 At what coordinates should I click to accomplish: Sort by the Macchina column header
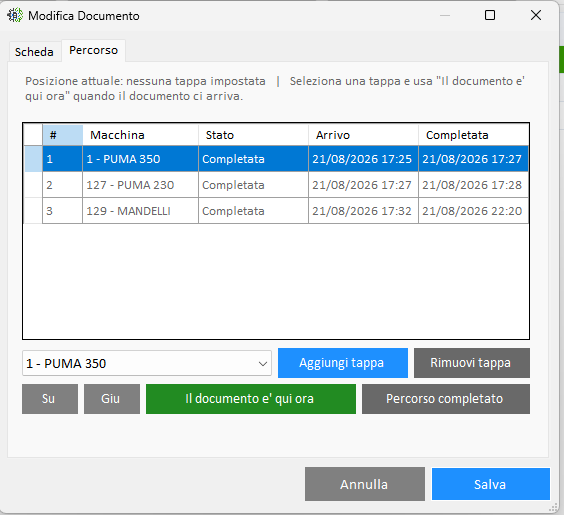140,135
